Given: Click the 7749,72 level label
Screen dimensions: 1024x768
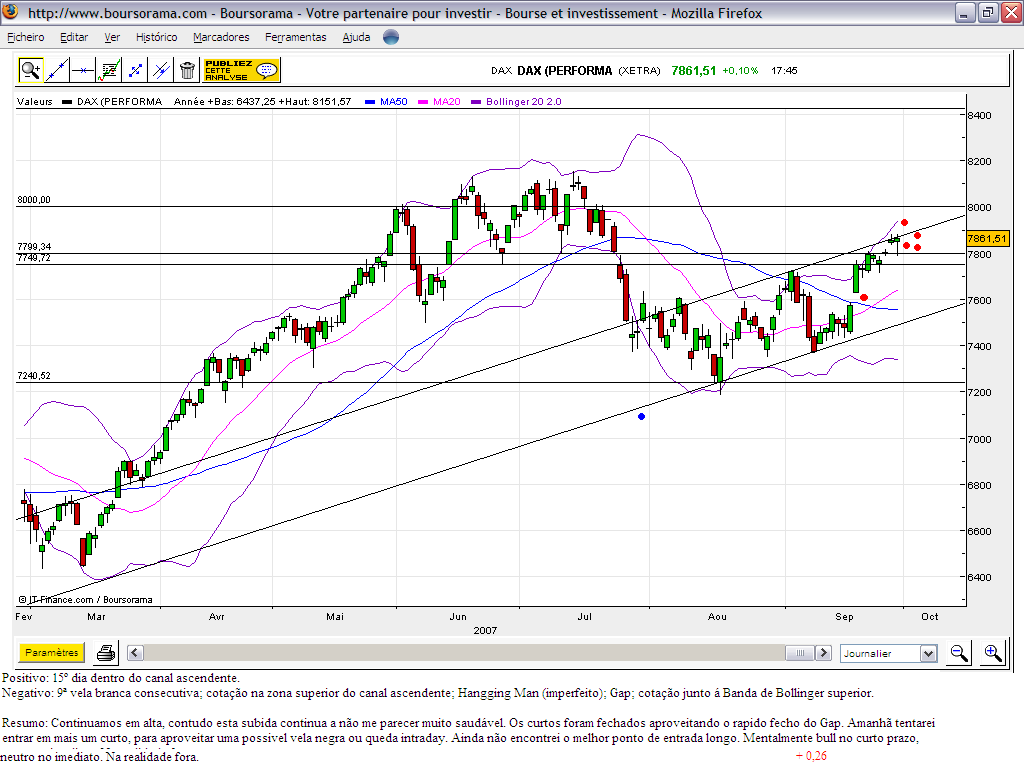Looking at the screenshot, I should pyautogui.click(x=34, y=258).
